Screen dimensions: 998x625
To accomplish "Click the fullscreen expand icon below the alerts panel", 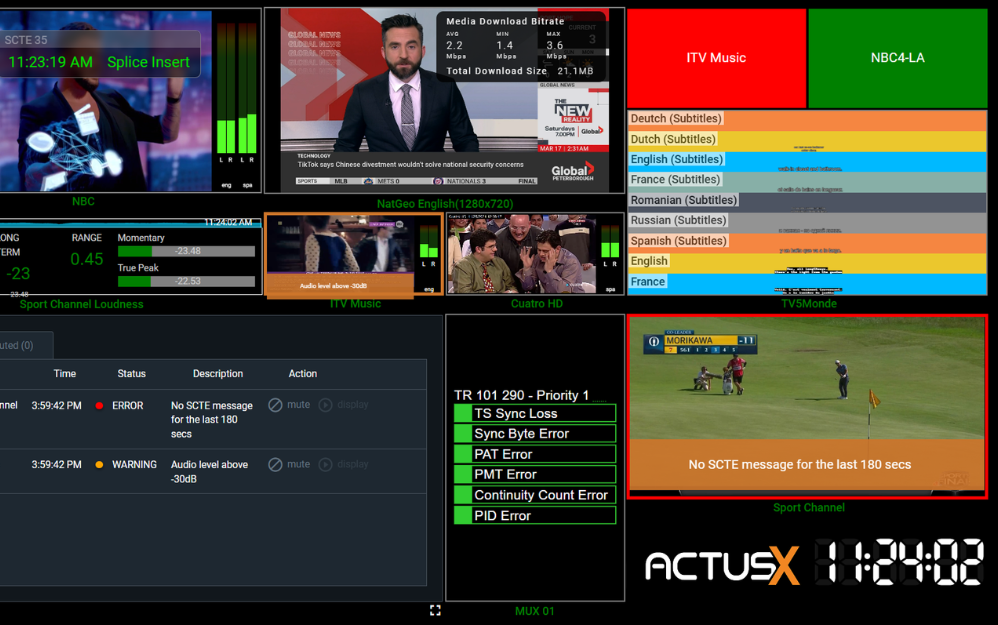I will click(435, 610).
